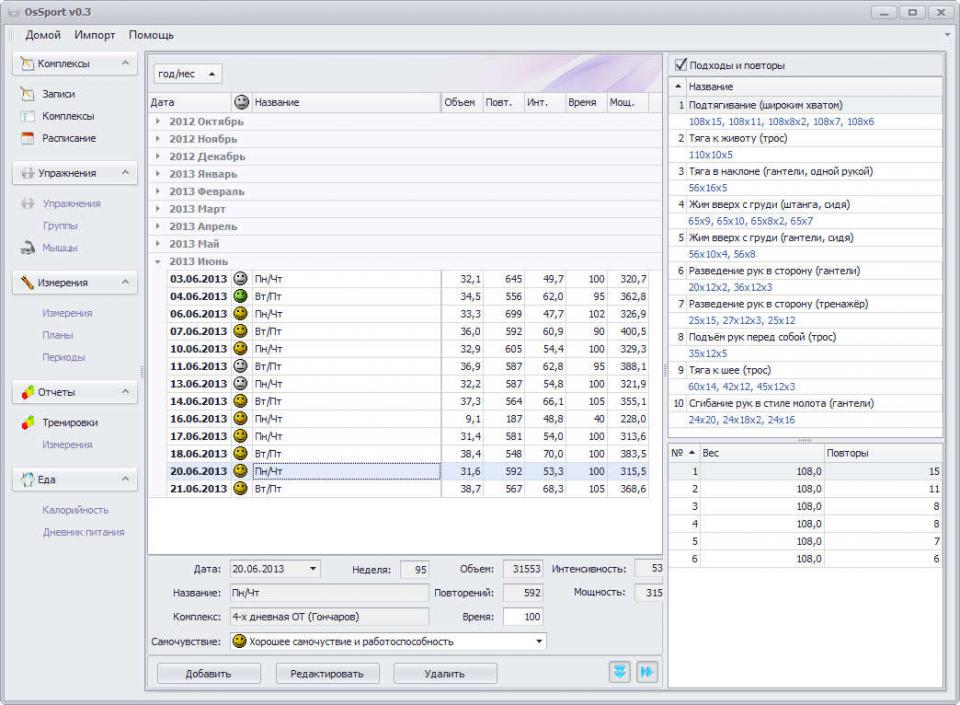Open Комплексы list icon in sidebar
The width and height of the screenshot is (960, 705).
point(27,116)
